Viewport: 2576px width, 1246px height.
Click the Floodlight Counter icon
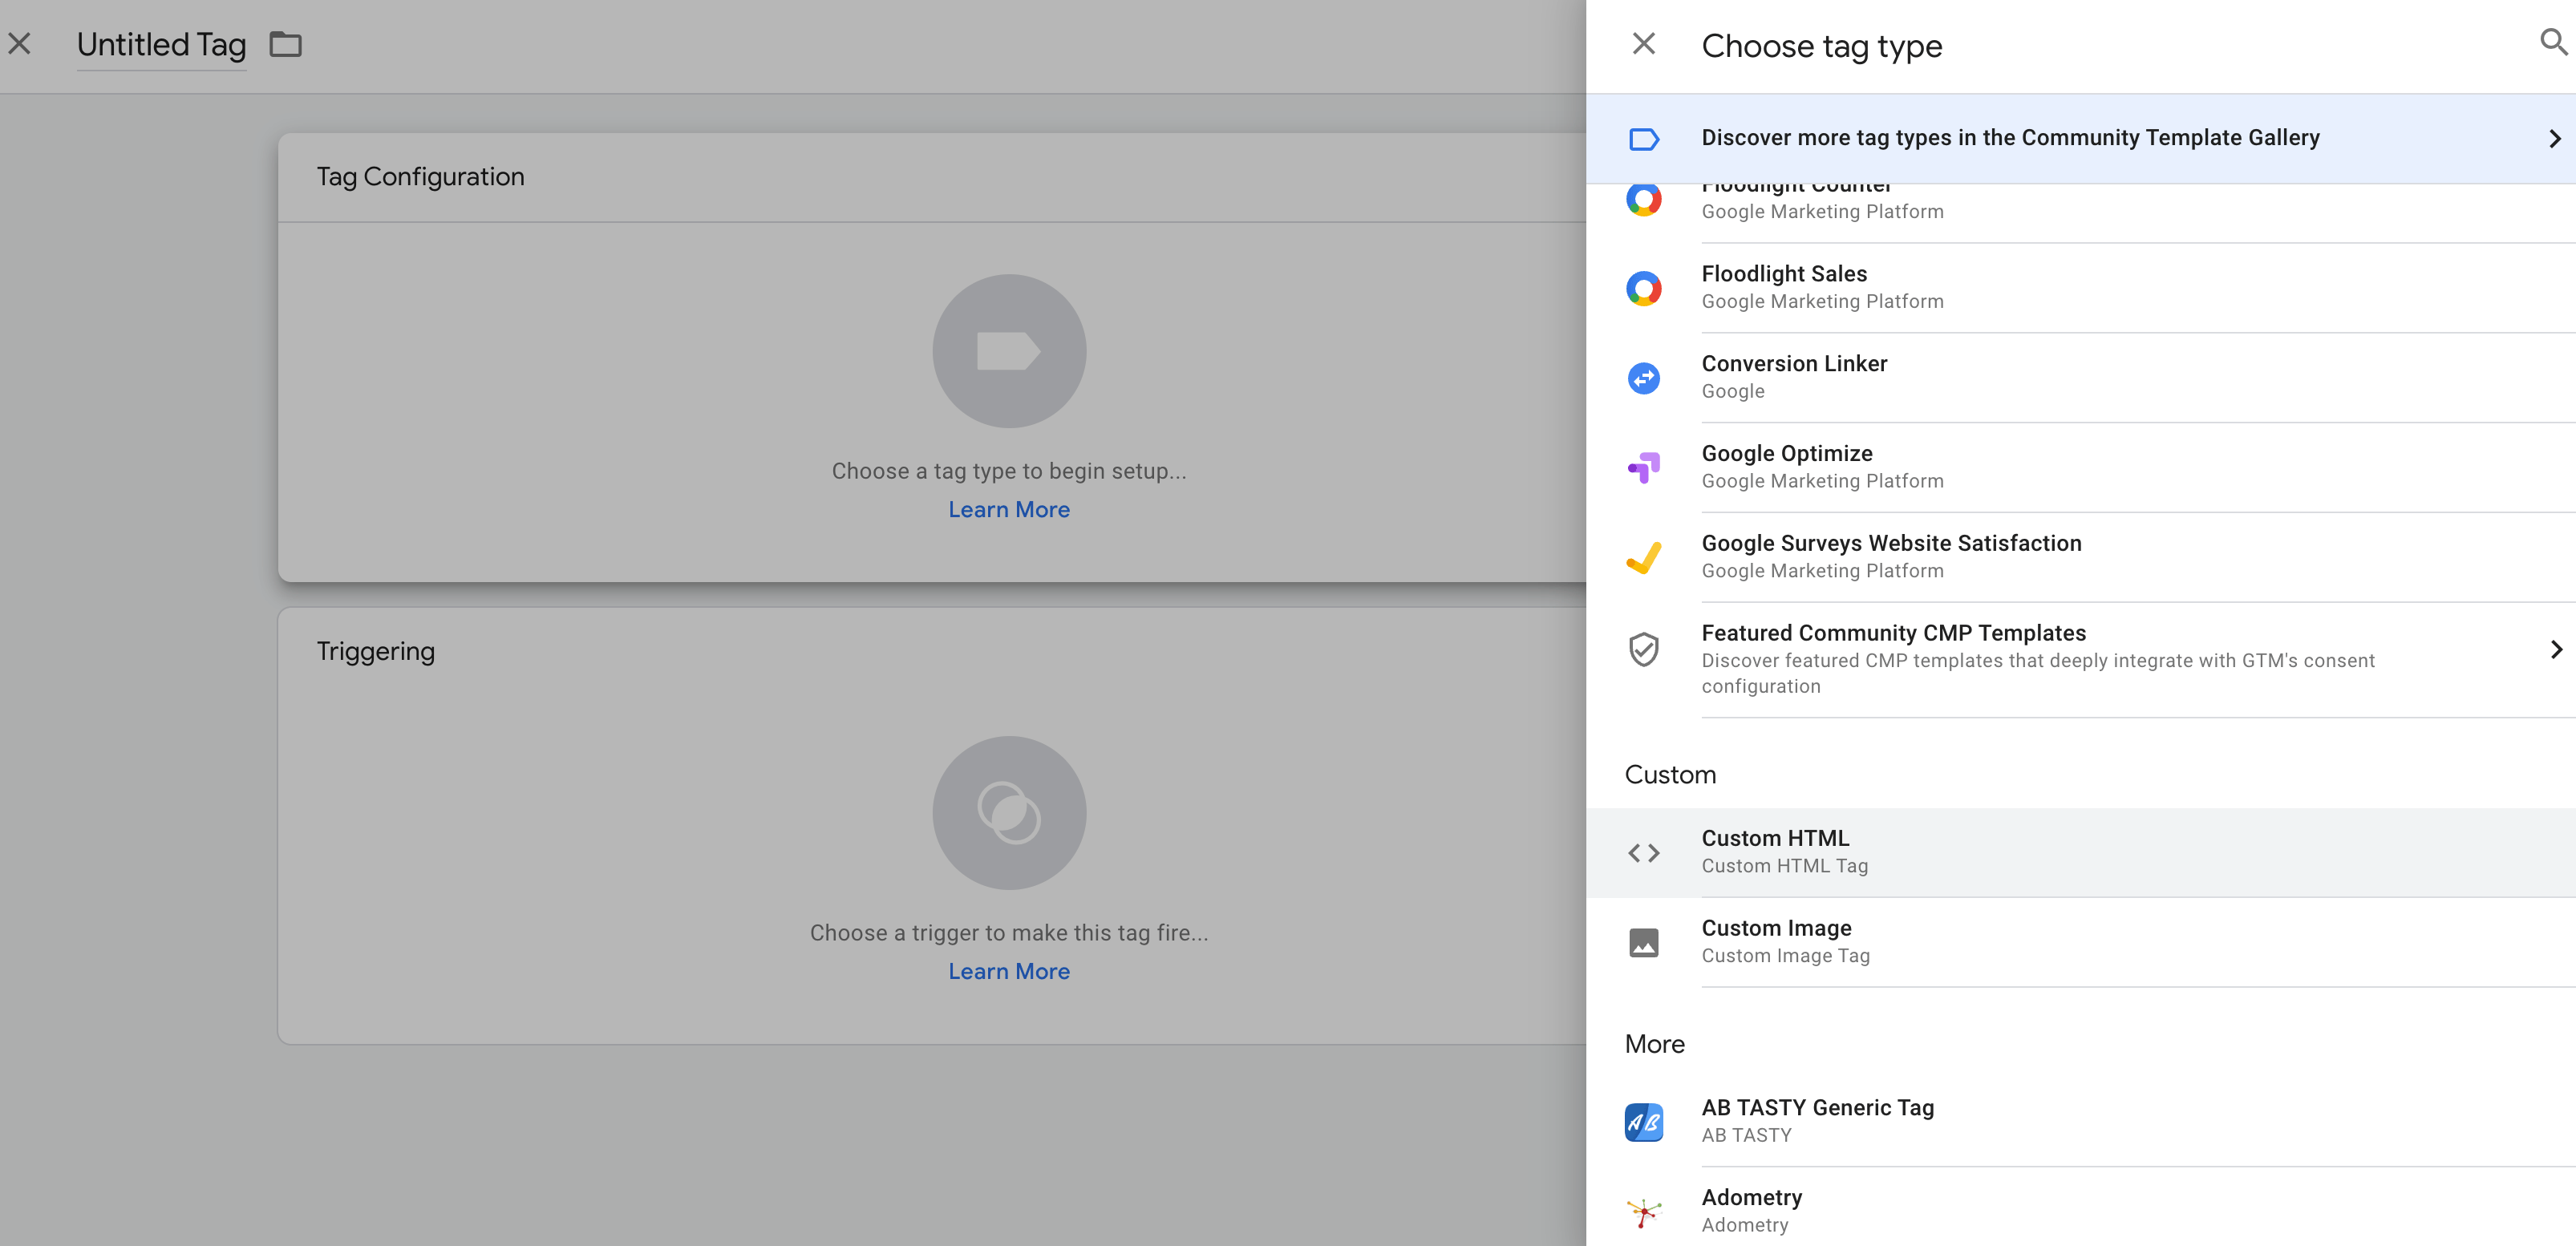tap(1643, 199)
